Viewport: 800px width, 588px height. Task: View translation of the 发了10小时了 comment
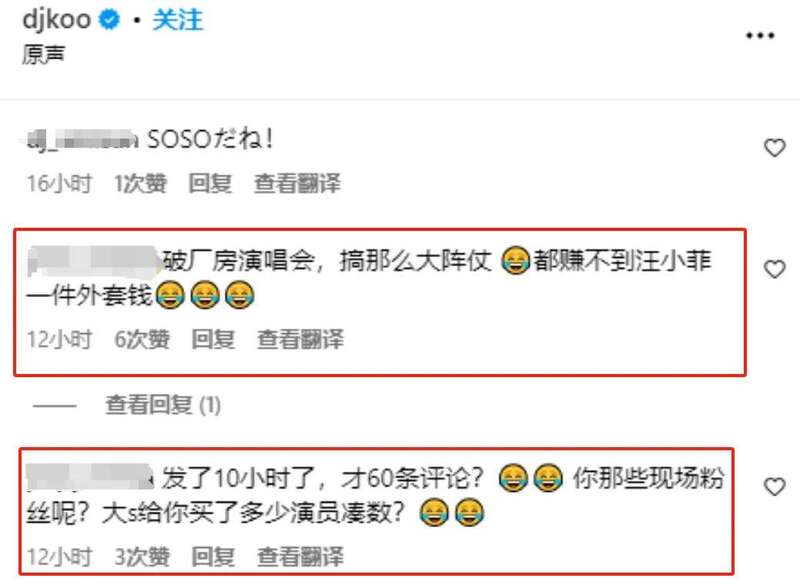pyautogui.click(x=300, y=557)
